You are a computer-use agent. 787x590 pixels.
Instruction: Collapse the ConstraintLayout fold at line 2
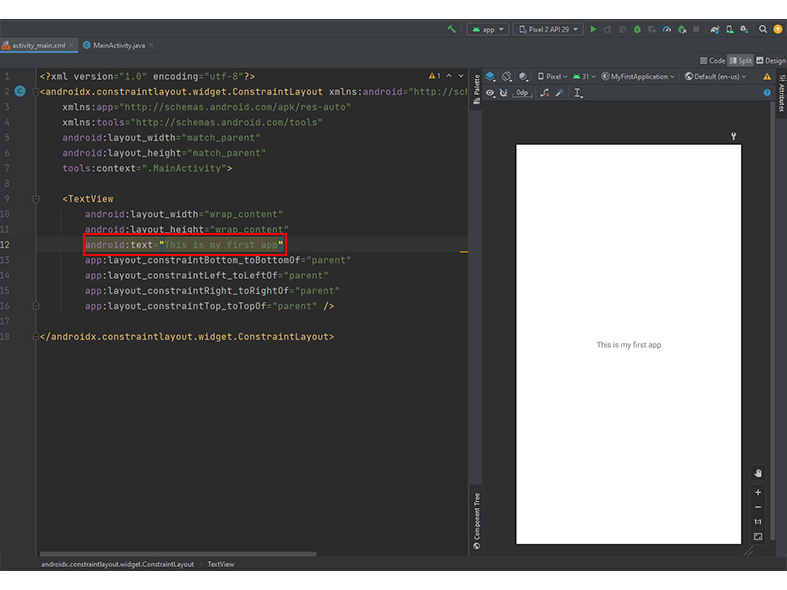tap(36, 92)
